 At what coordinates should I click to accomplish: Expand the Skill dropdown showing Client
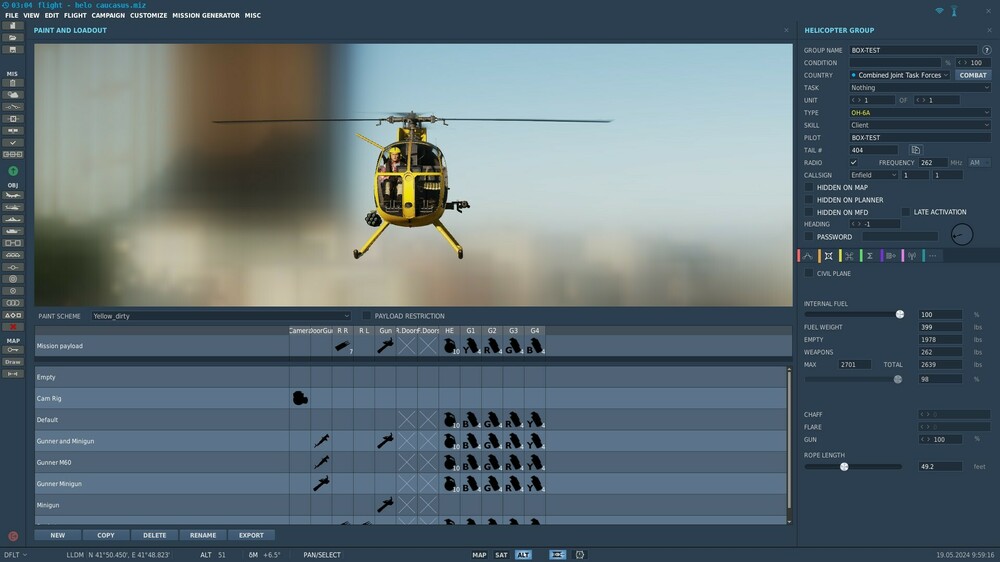pos(919,125)
